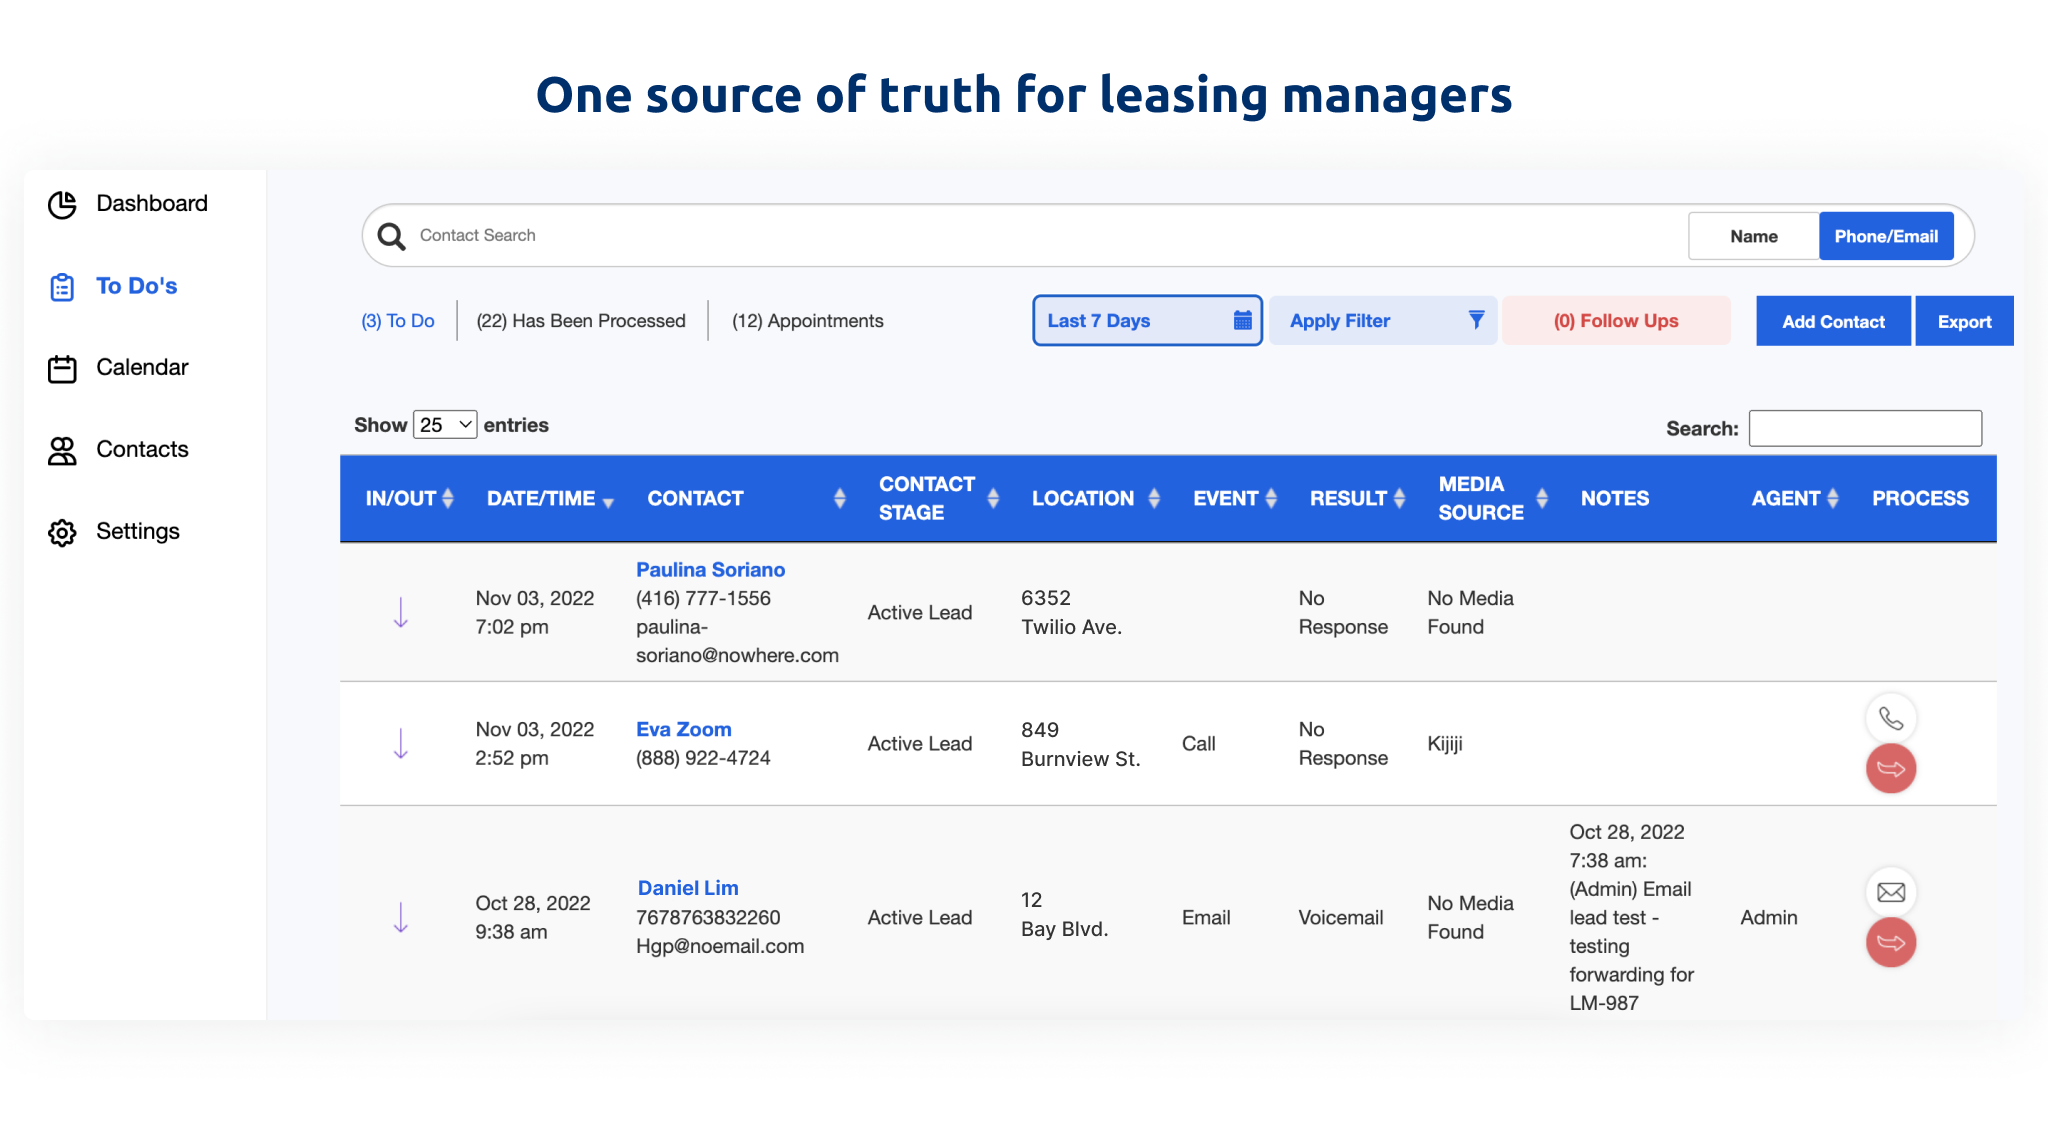Open Settings via the gear icon
The height and width of the screenshot is (1145, 2048).
coord(61,532)
